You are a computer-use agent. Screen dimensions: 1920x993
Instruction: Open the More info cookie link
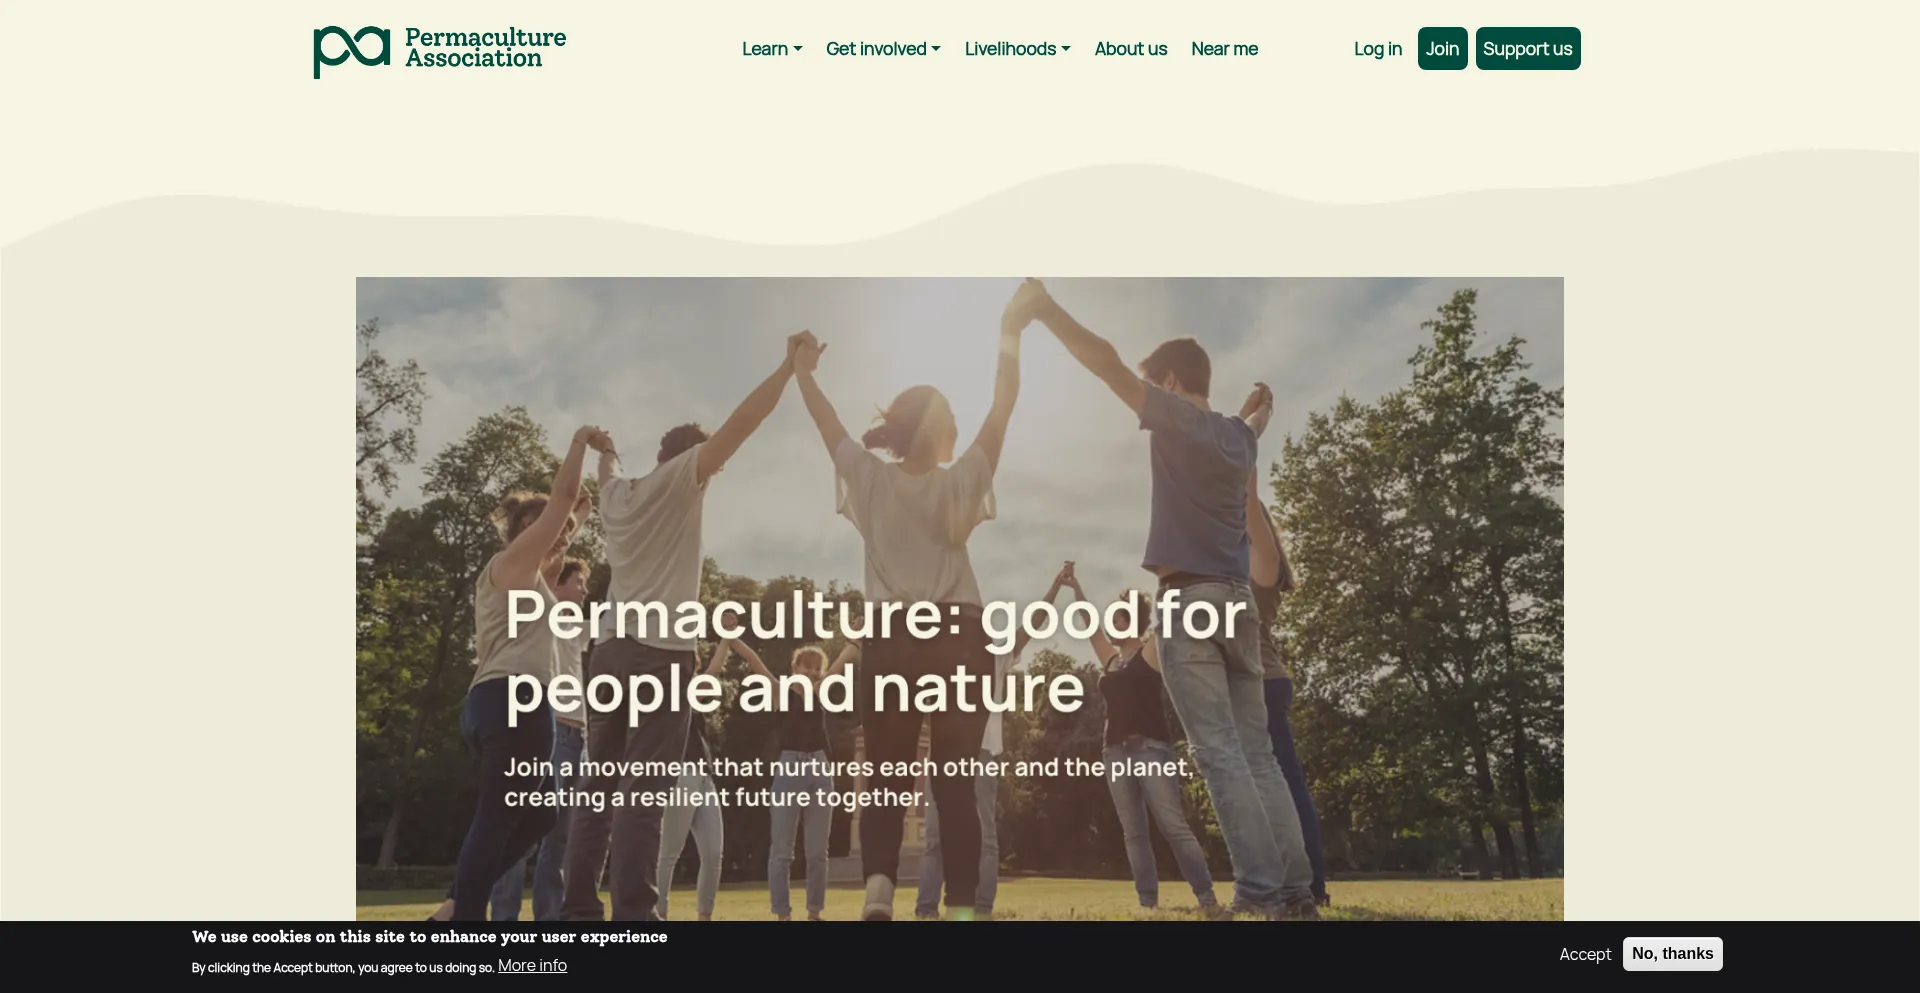point(532,966)
